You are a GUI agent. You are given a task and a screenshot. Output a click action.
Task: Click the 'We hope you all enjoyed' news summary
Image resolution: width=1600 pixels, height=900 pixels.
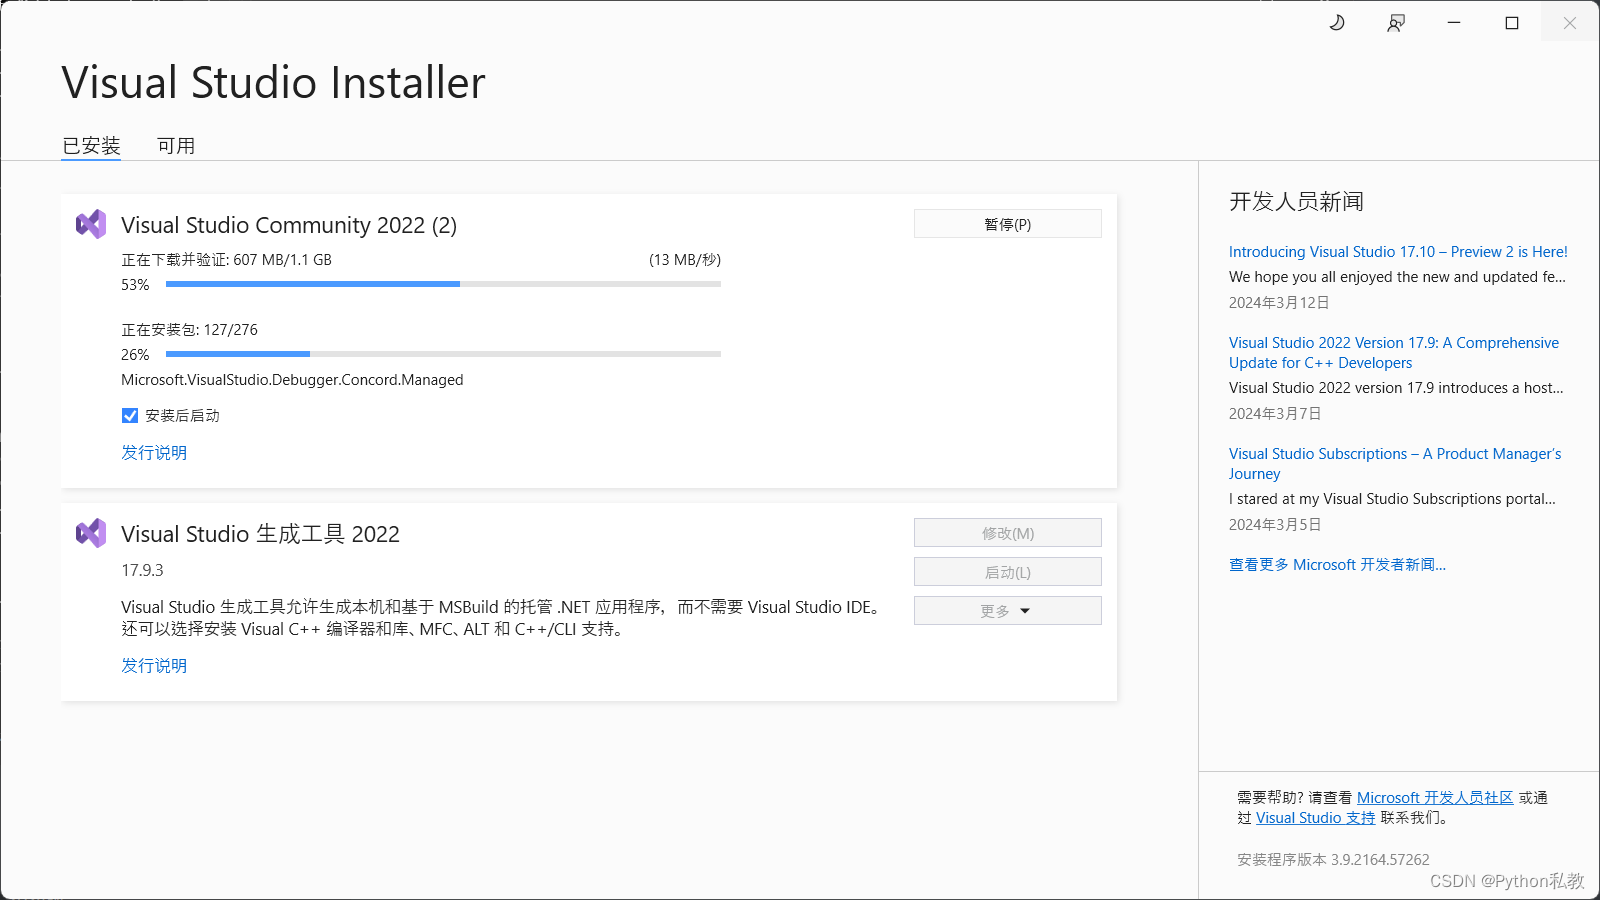point(1397,277)
